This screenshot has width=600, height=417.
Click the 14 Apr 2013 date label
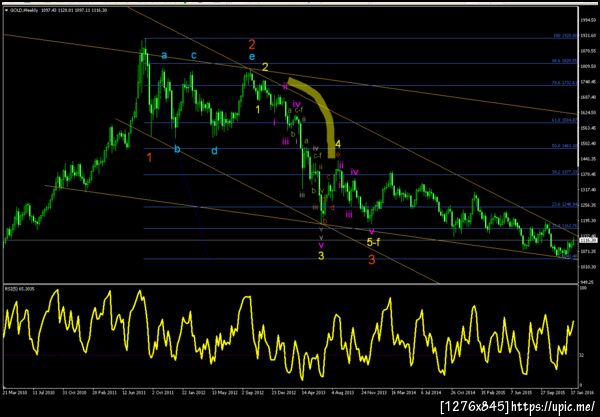click(313, 393)
